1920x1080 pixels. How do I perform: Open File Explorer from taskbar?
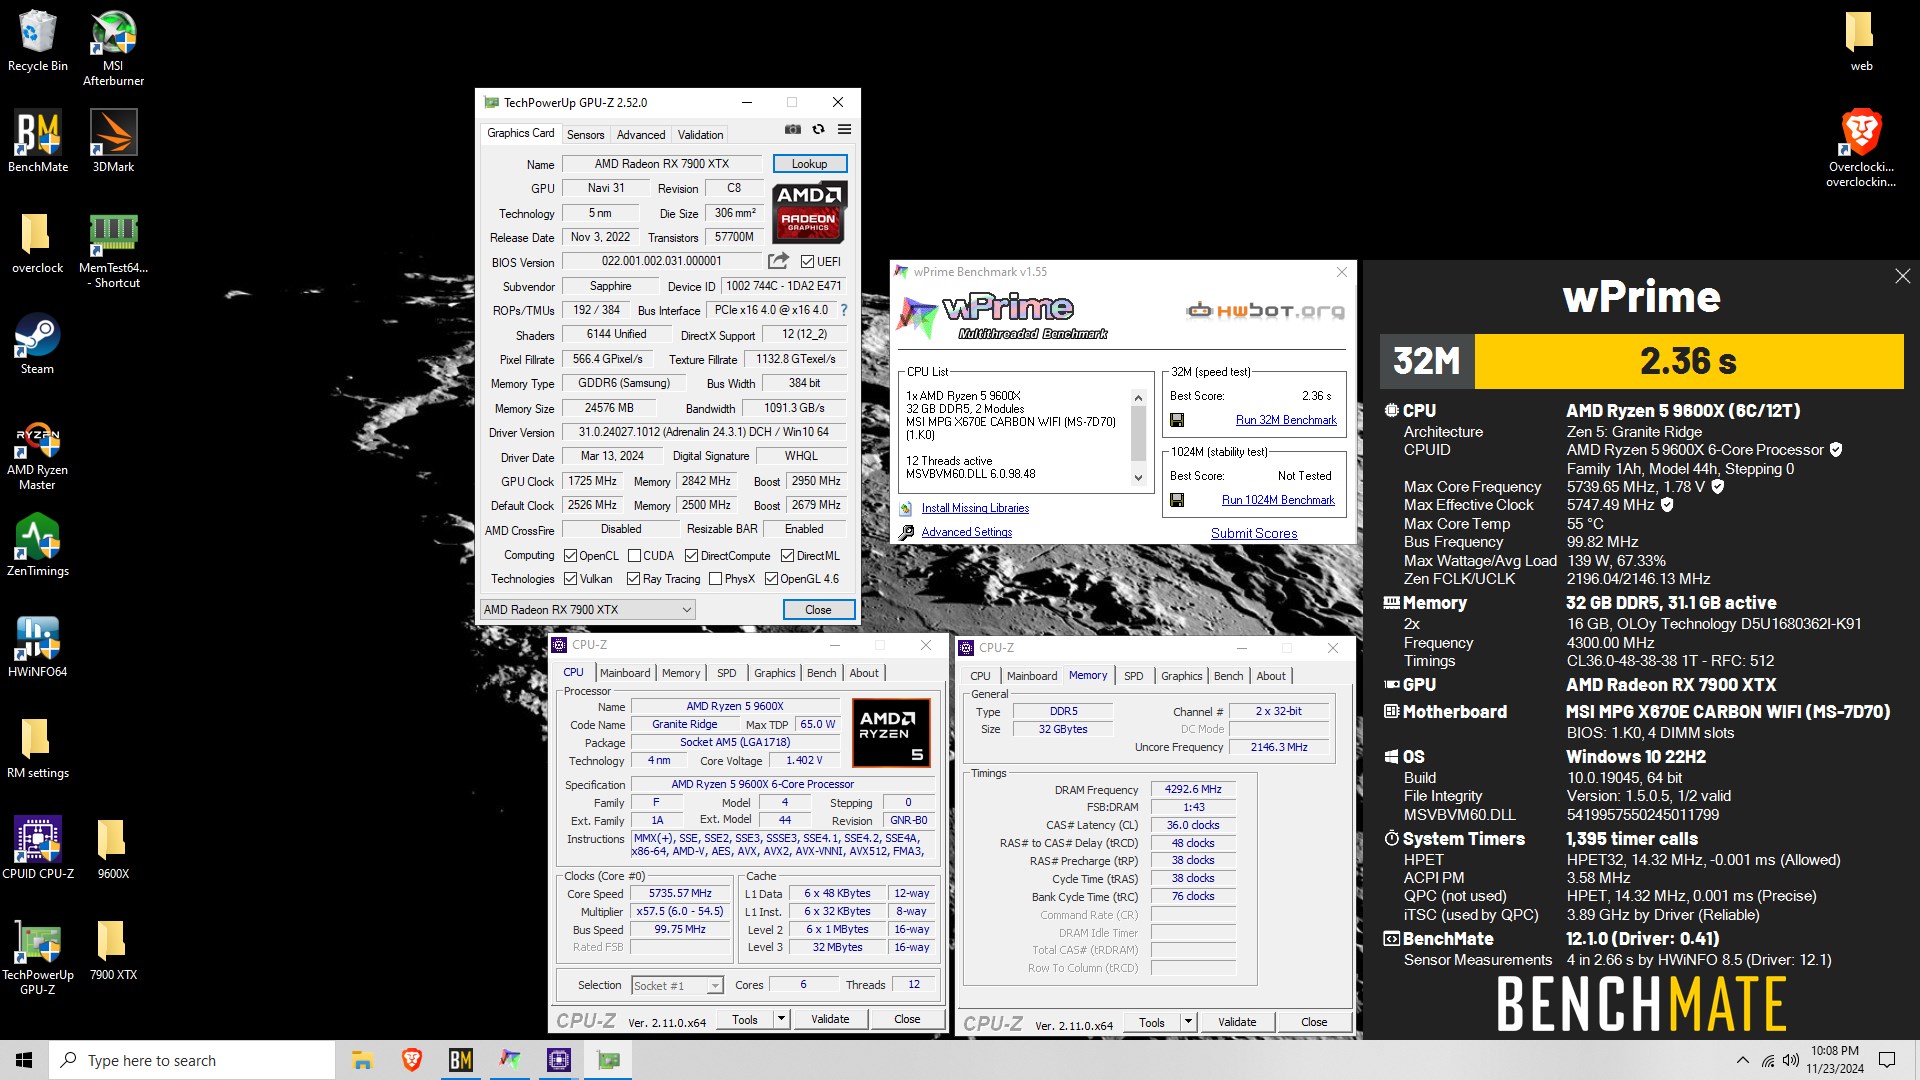362,1060
